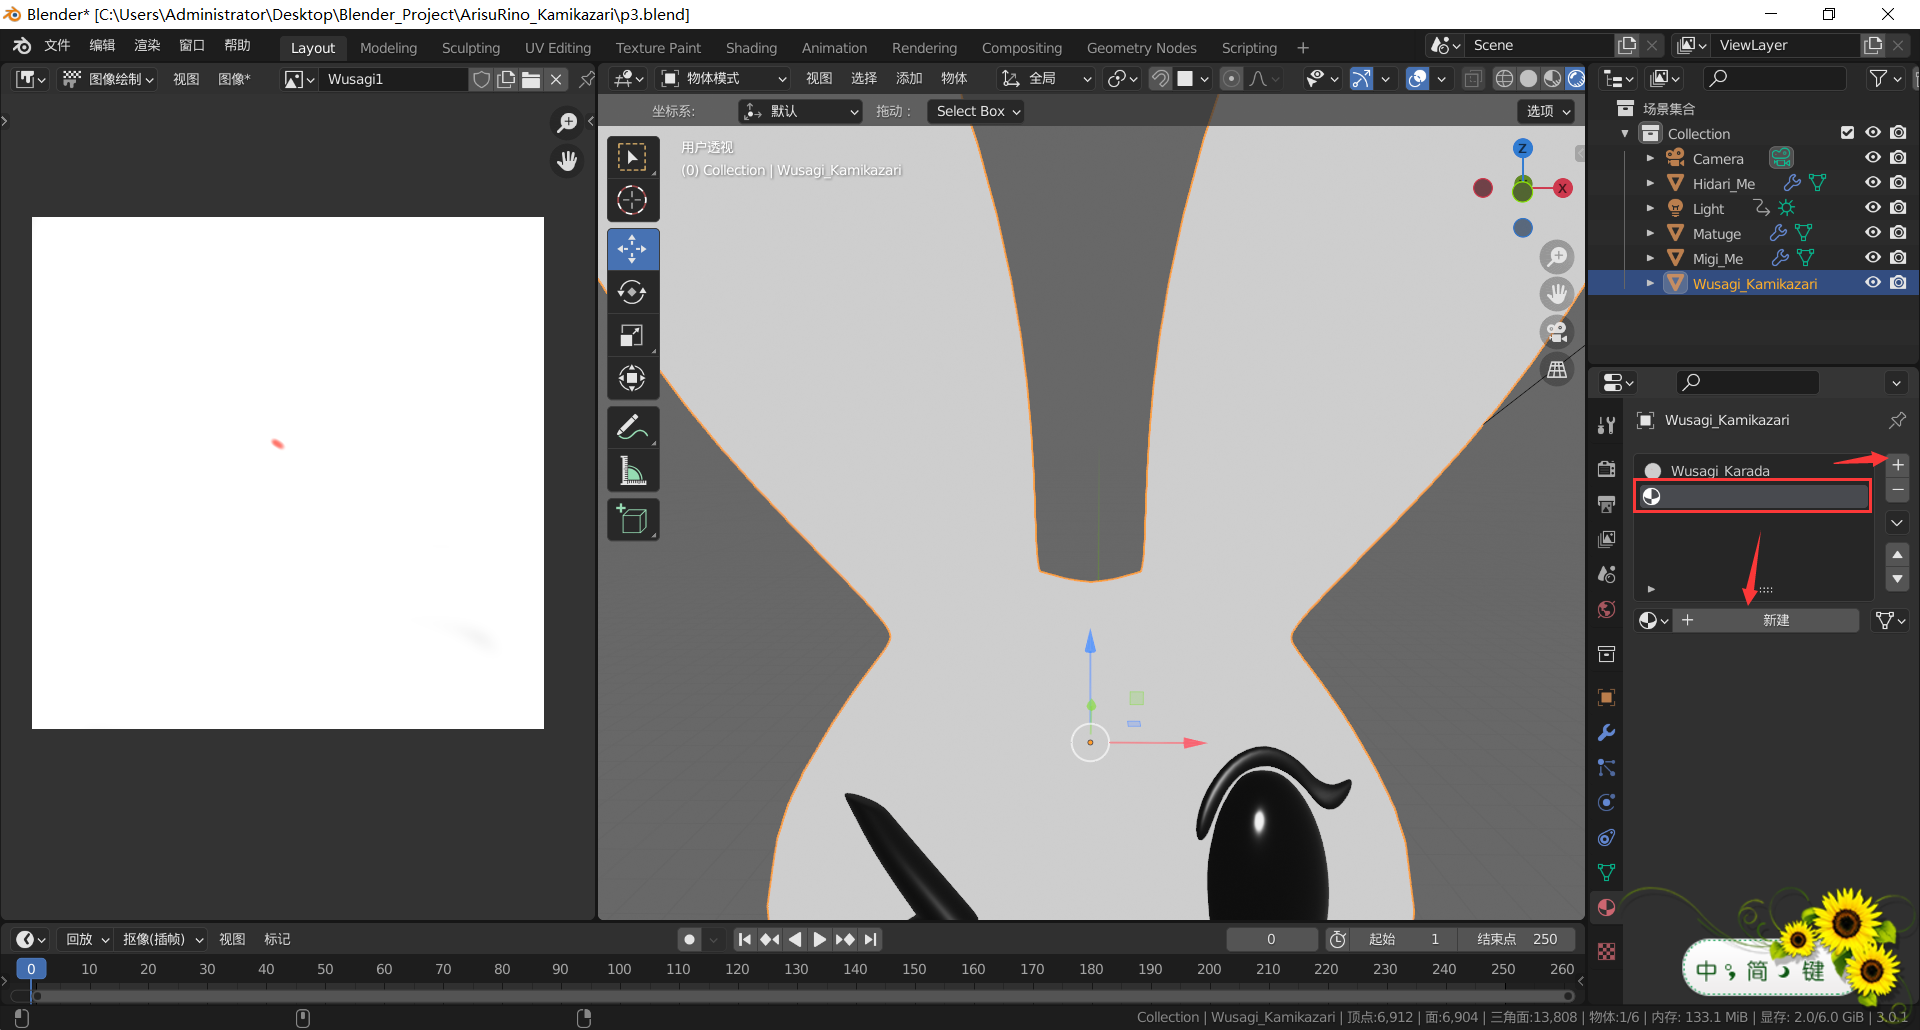
Task: Select the Rotate tool in viewport toolbar
Action: pyautogui.click(x=632, y=292)
